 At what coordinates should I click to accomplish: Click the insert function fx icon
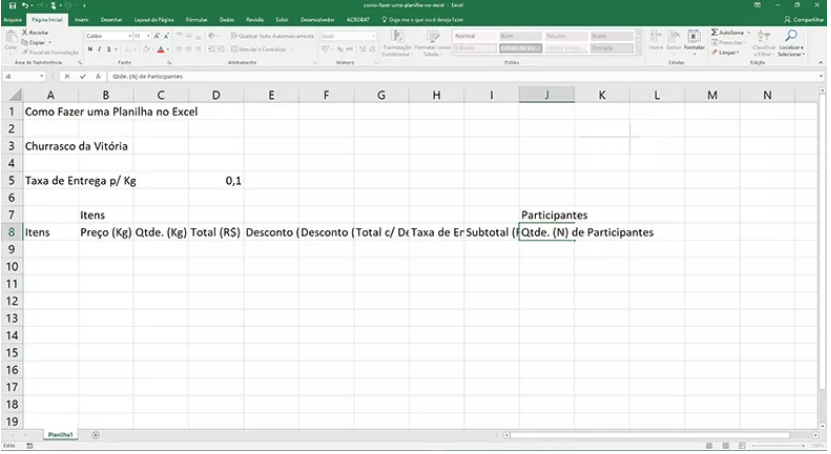coord(98,76)
